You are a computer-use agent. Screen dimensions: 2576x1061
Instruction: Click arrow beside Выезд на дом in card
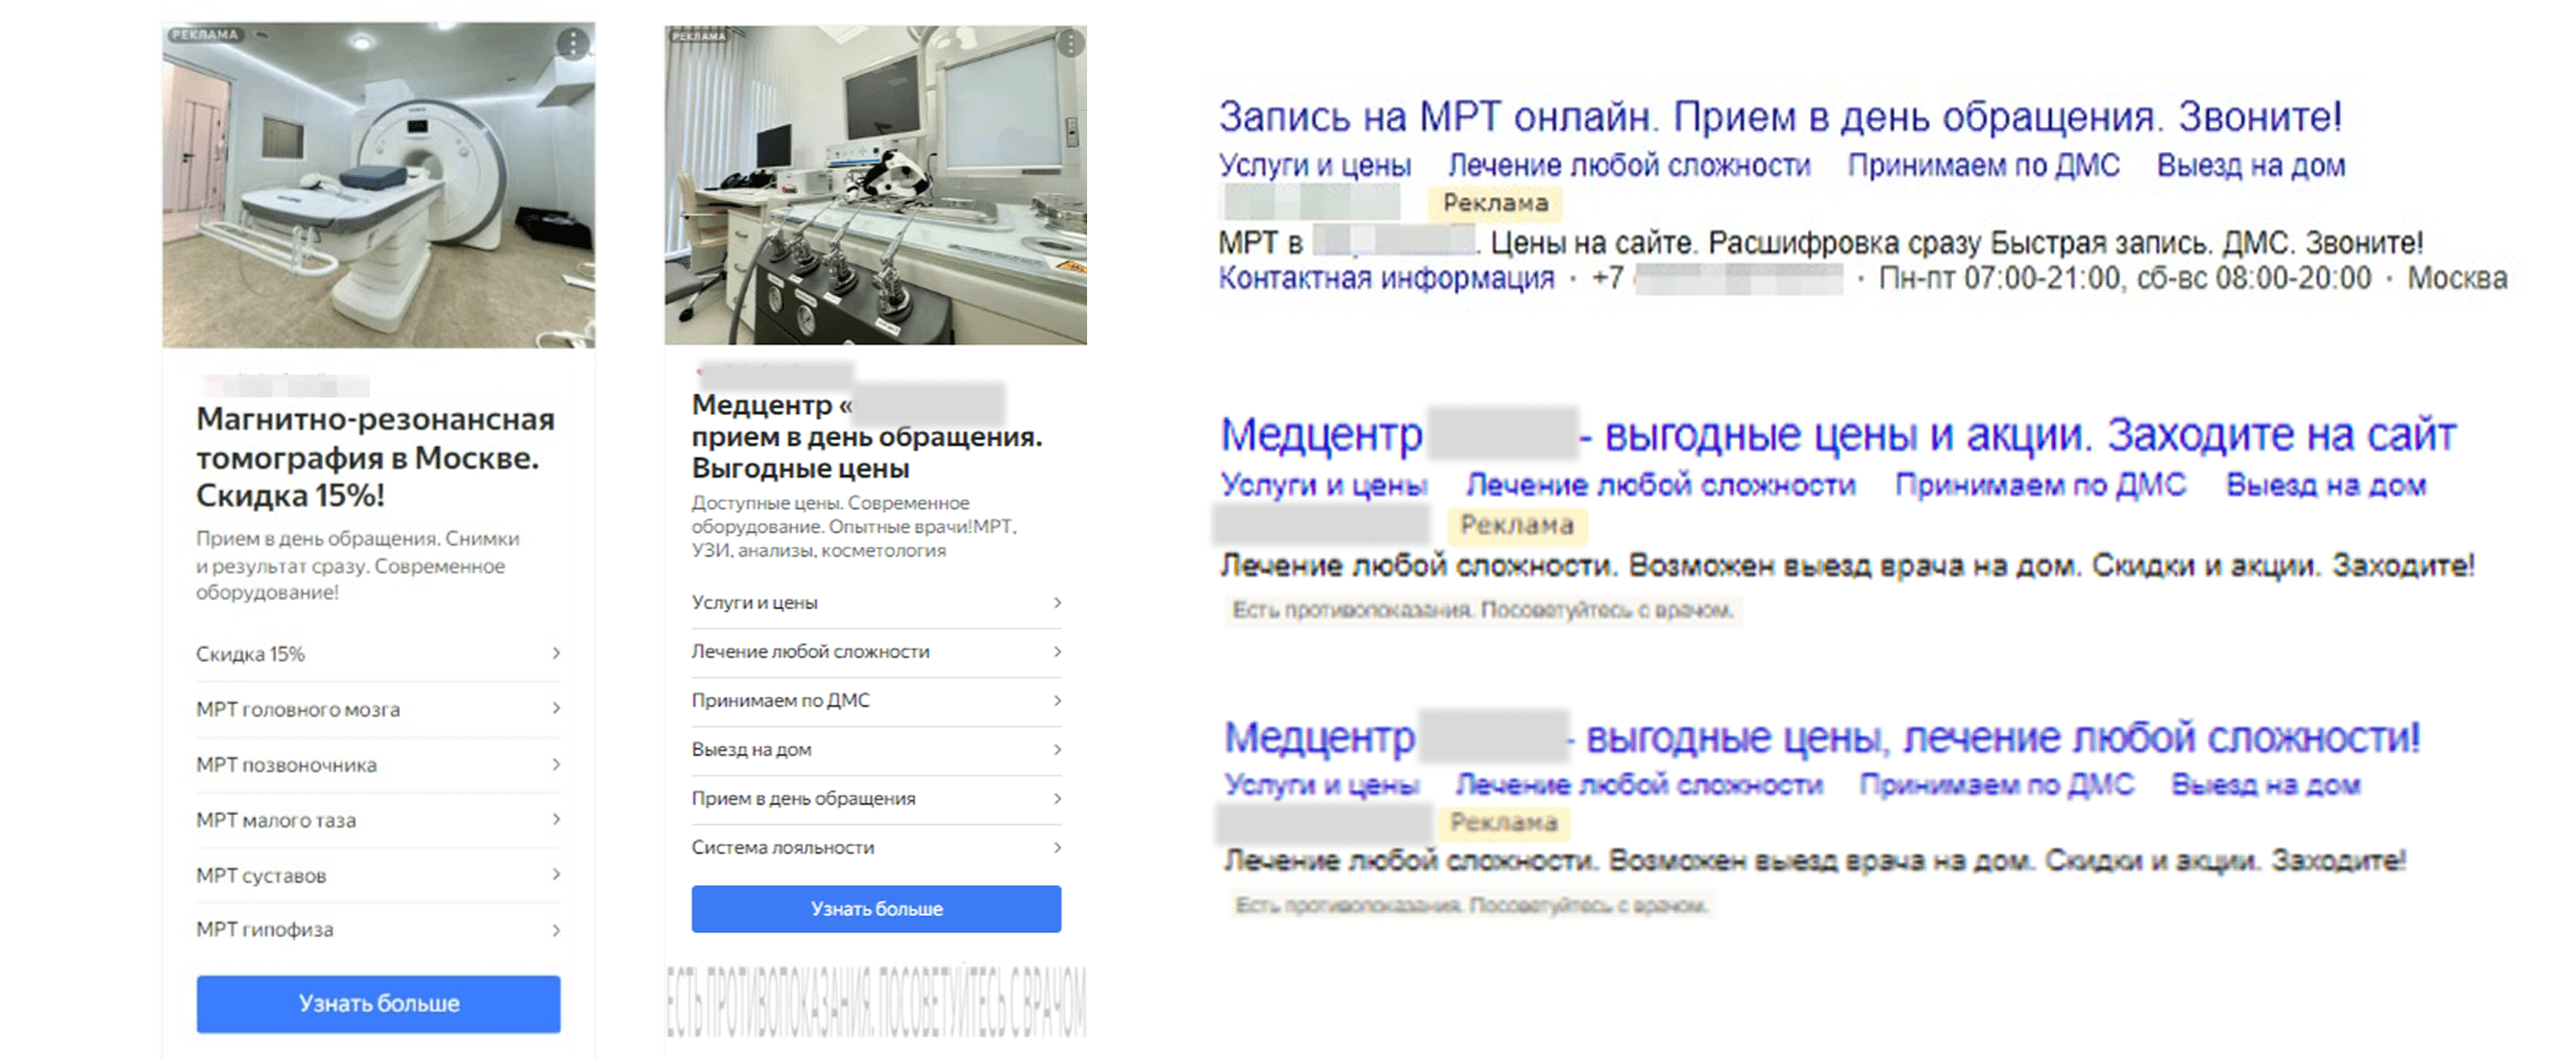(1057, 749)
